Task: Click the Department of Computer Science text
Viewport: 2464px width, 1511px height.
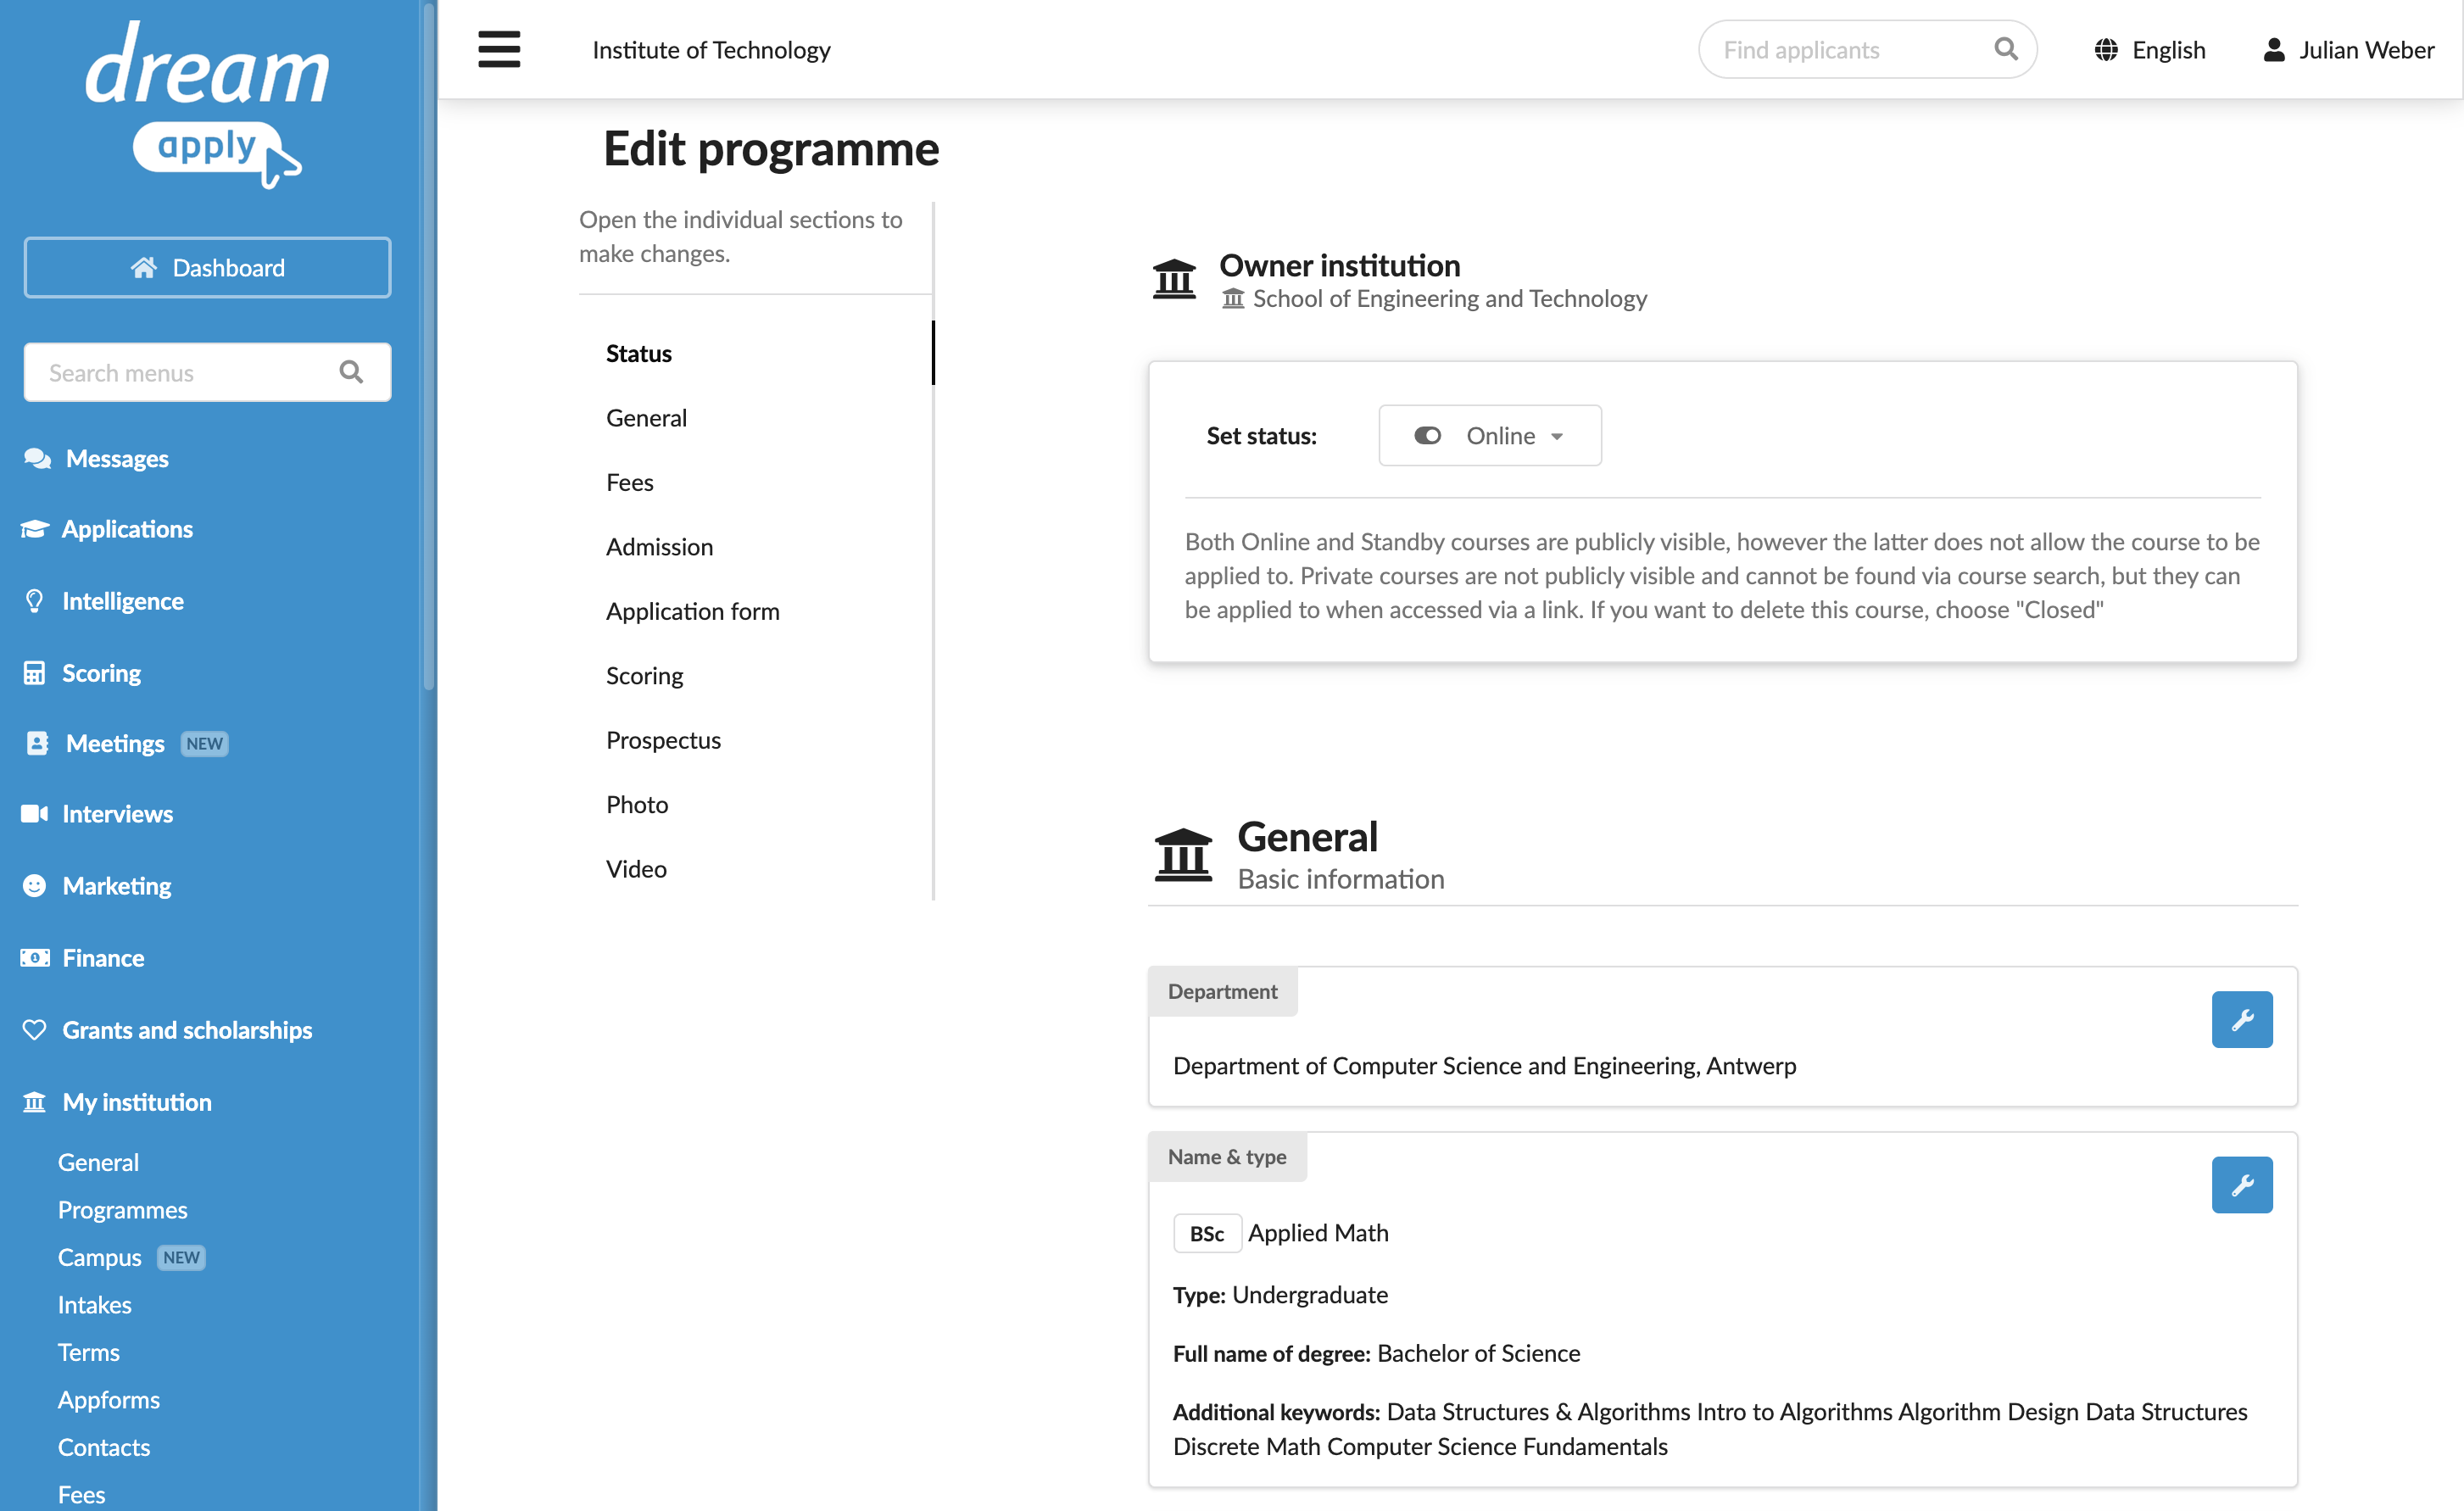Action: point(1484,1065)
